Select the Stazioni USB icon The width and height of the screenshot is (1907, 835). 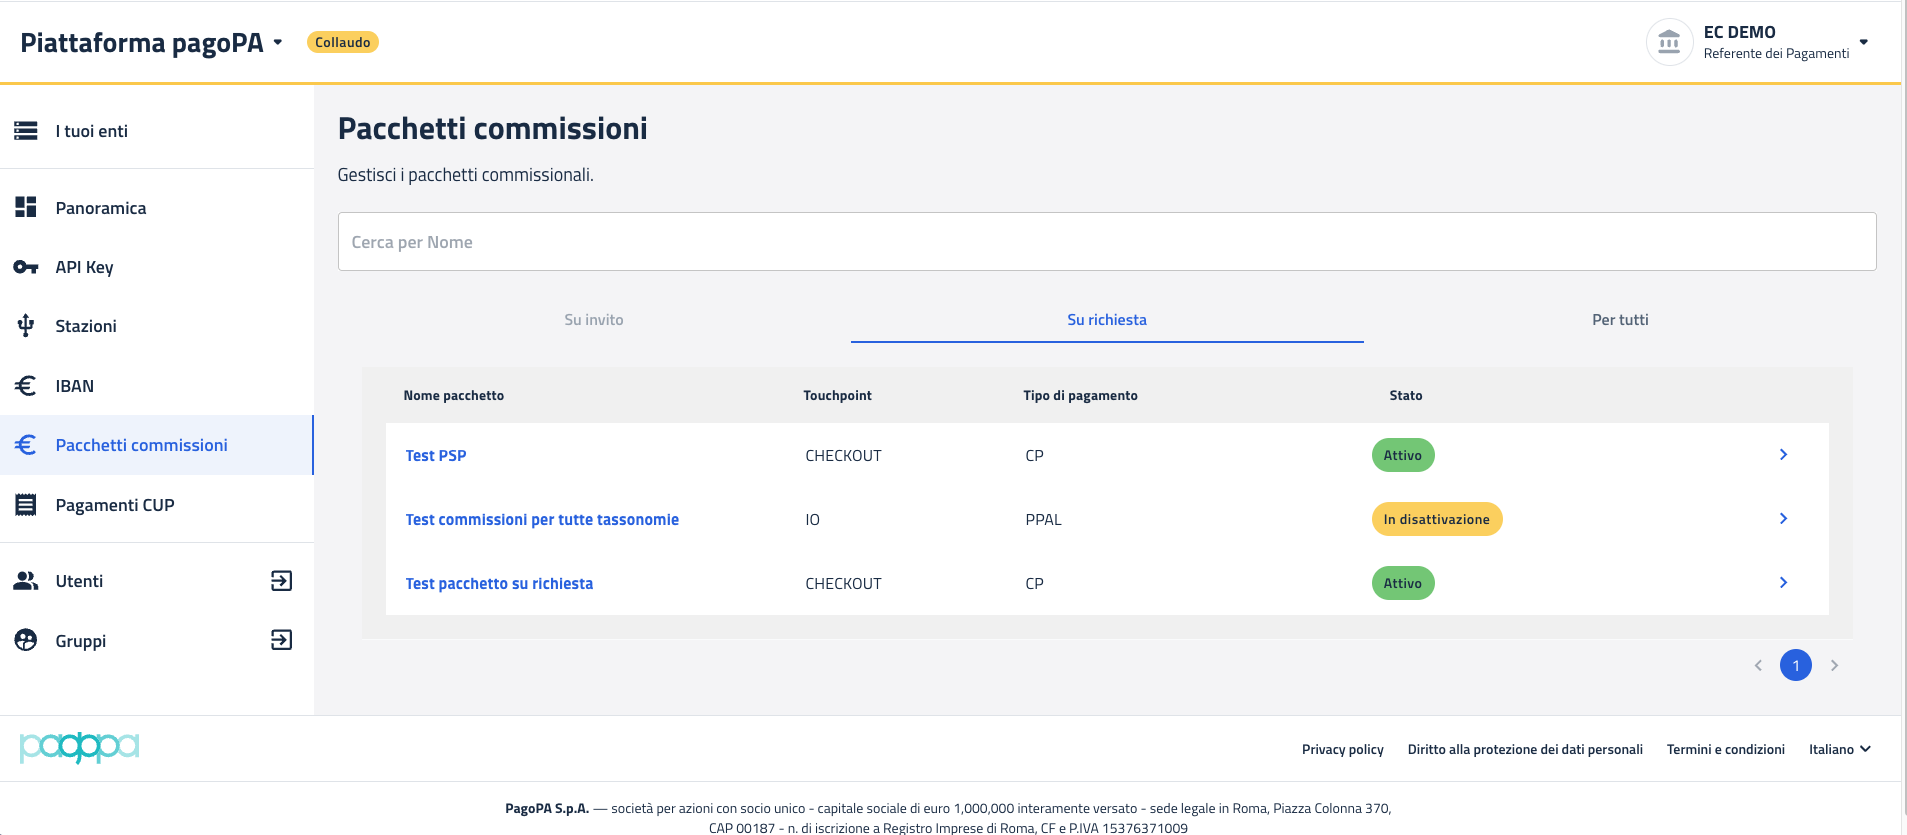pyautogui.click(x=26, y=326)
